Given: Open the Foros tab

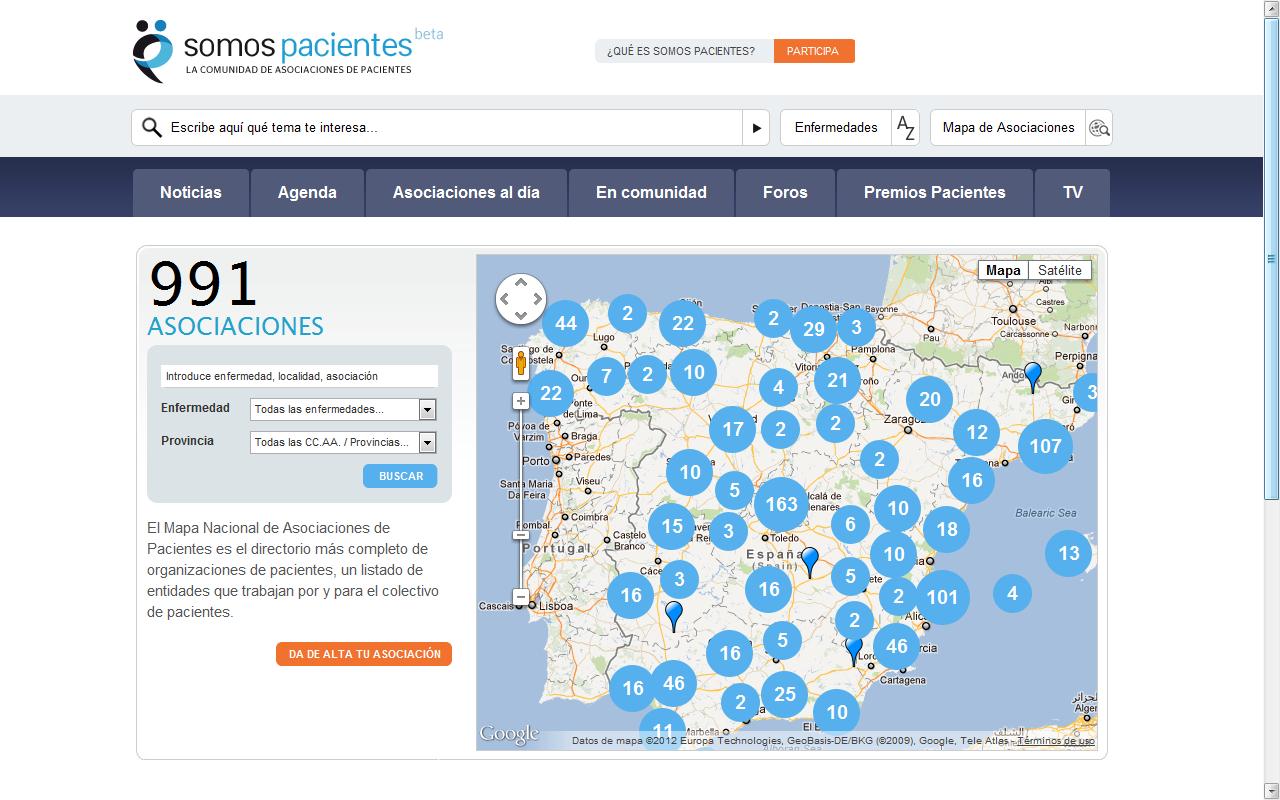Looking at the screenshot, I should point(785,193).
